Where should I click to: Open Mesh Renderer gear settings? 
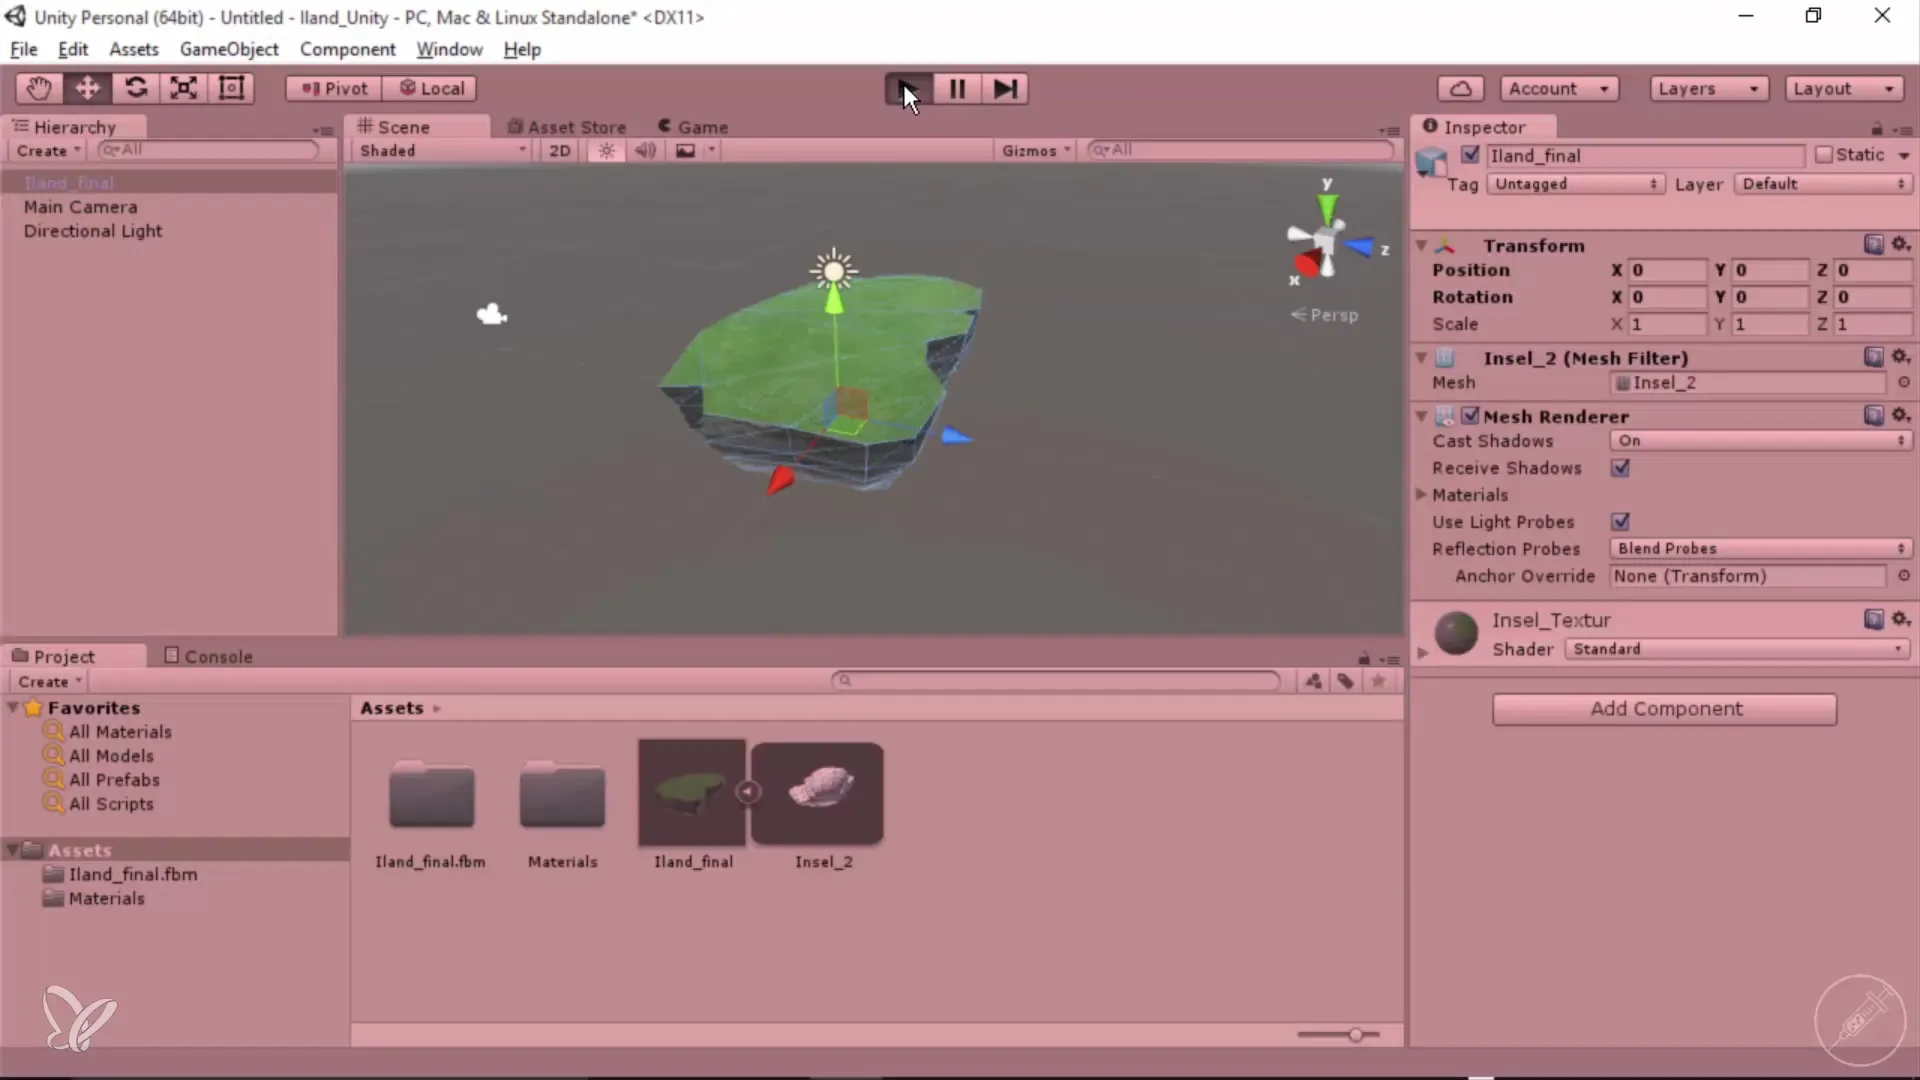click(x=1901, y=415)
